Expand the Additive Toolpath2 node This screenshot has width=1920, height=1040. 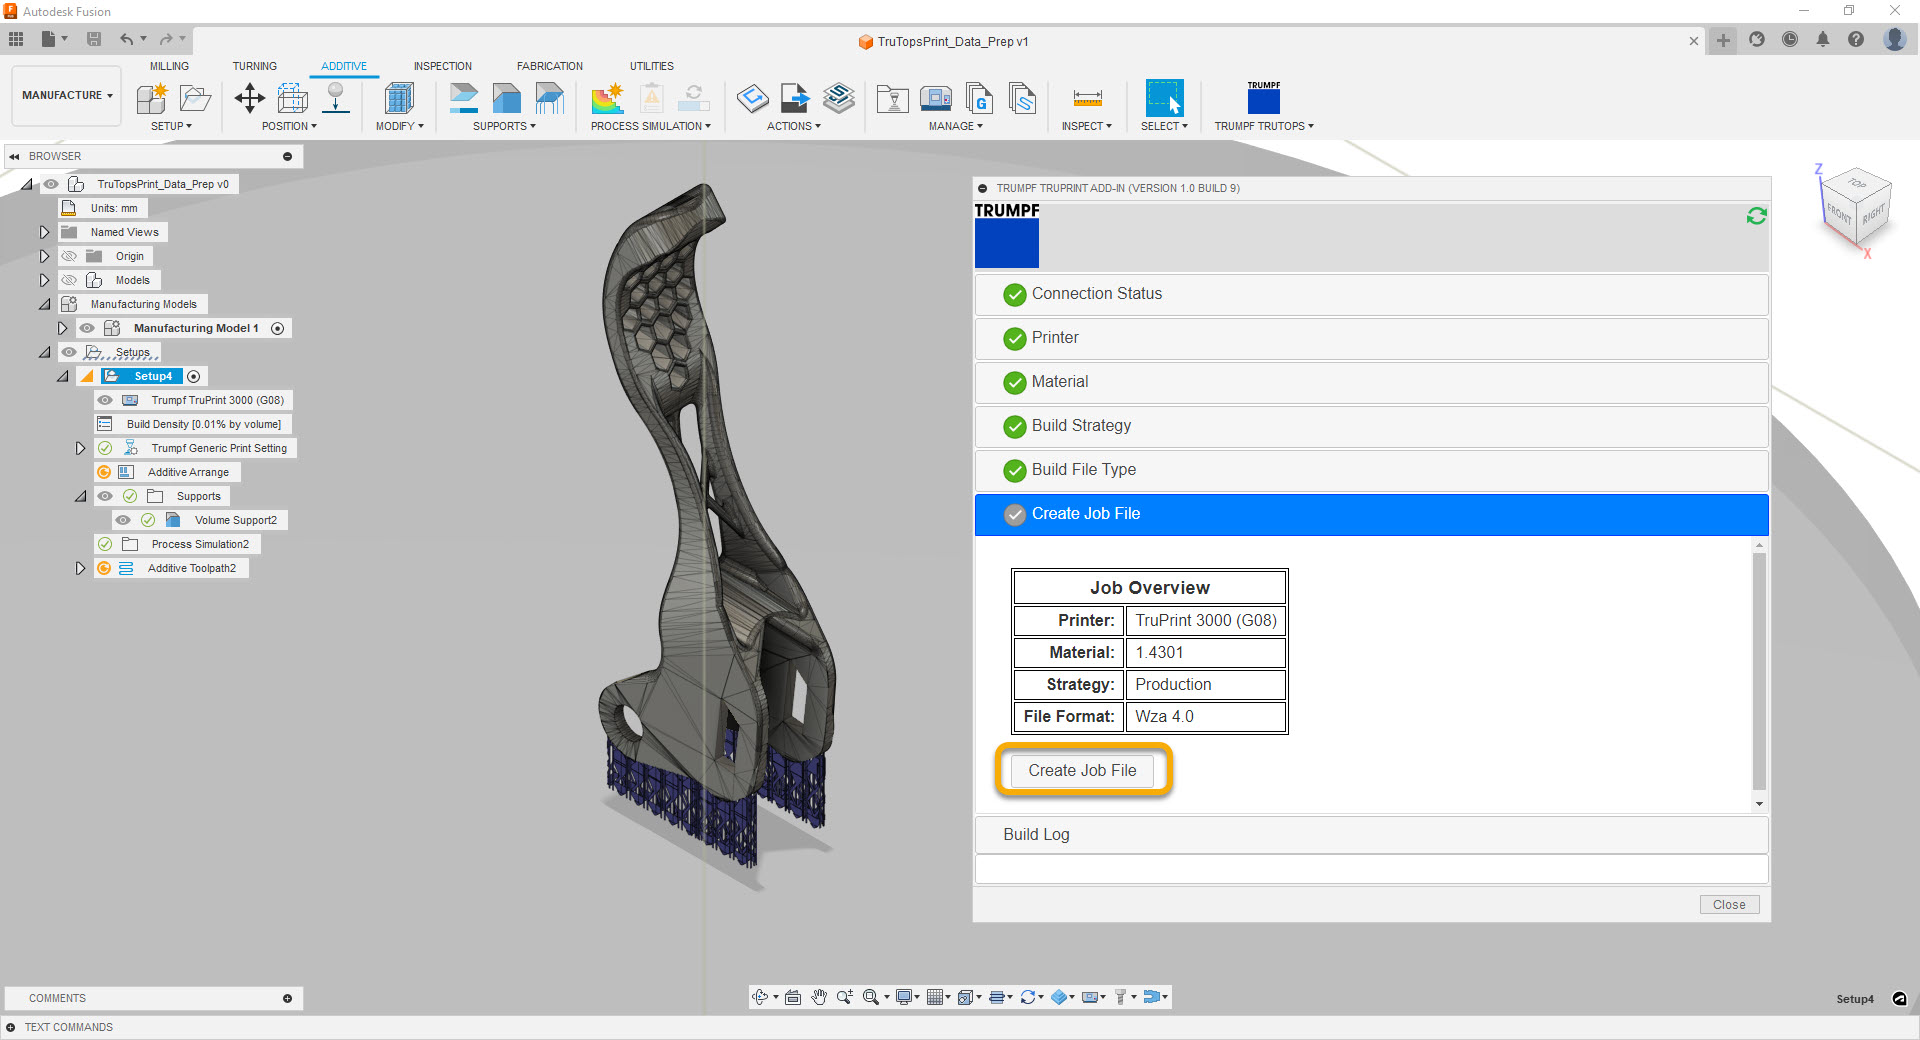(x=80, y=568)
